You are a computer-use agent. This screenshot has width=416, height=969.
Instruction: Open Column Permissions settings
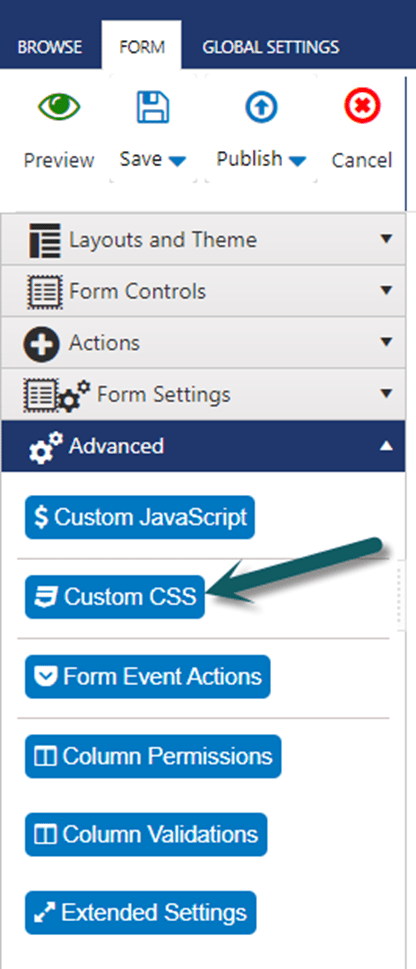[x=153, y=756]
